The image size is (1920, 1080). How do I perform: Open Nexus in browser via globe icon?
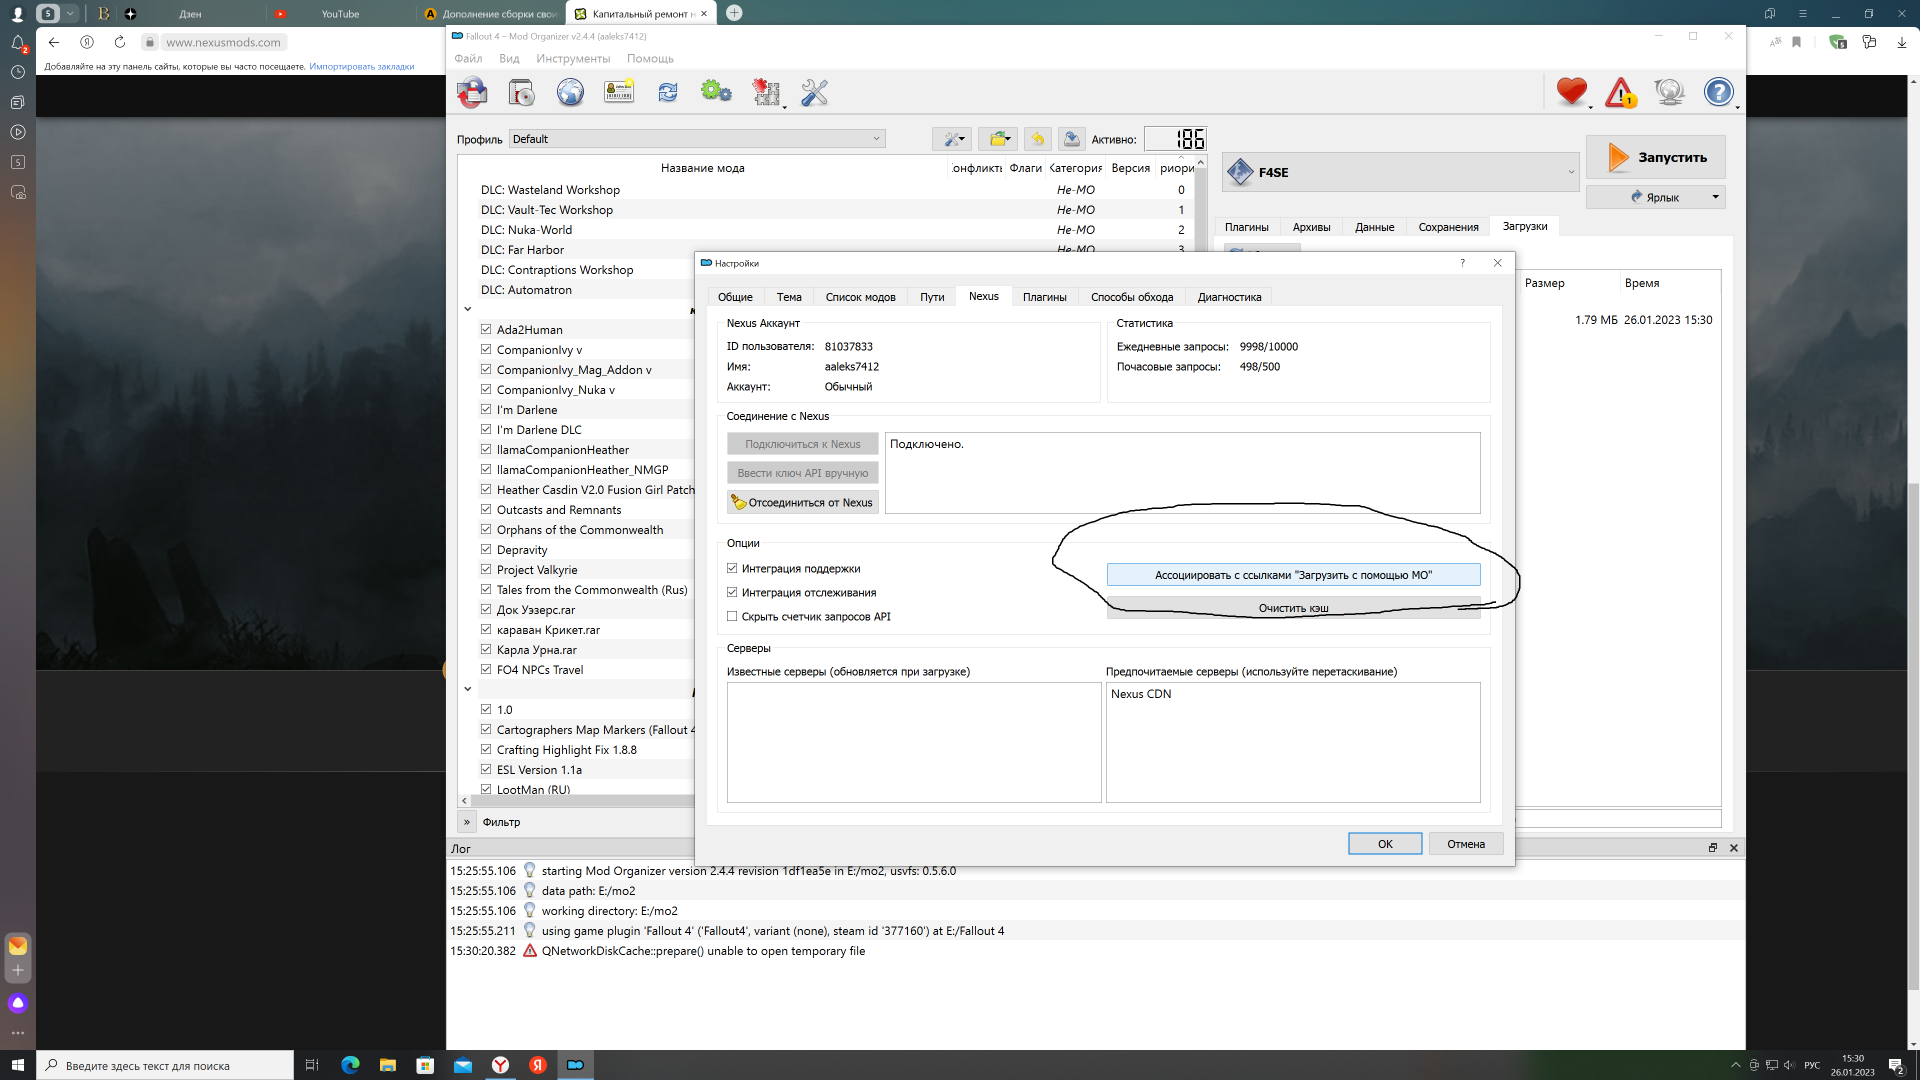570,92
